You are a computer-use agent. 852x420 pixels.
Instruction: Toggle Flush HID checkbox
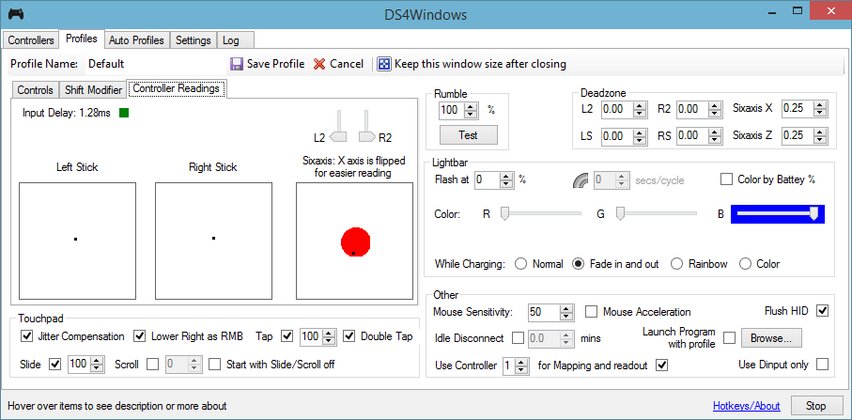(823, 311)
